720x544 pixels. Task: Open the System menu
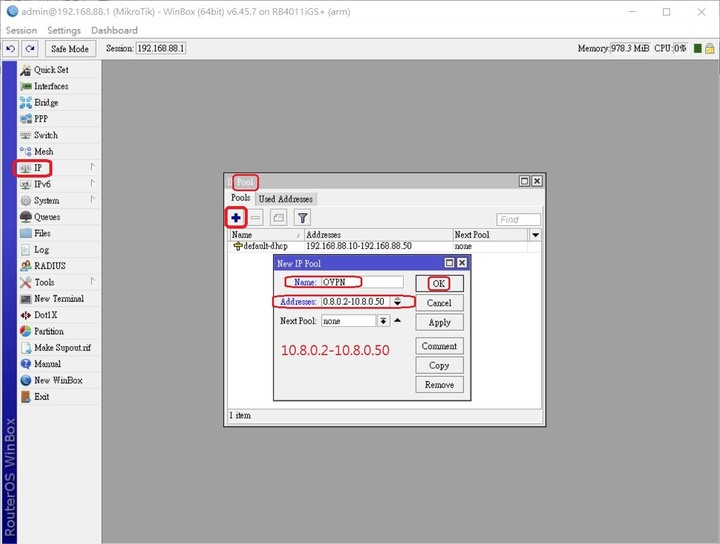pyautogui.click(x=59, y=201)
